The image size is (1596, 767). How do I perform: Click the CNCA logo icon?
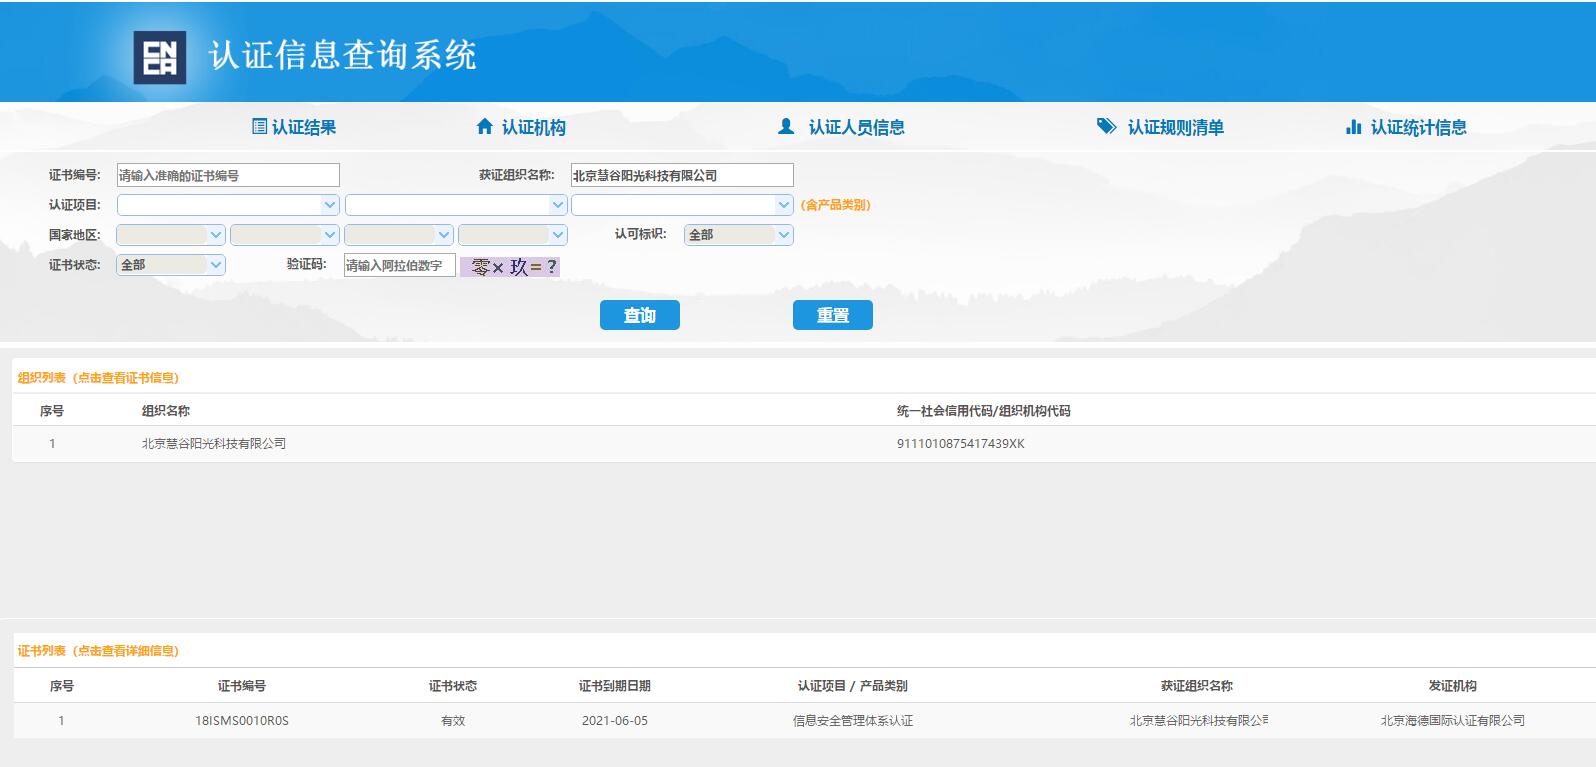[x=160, y=57]
